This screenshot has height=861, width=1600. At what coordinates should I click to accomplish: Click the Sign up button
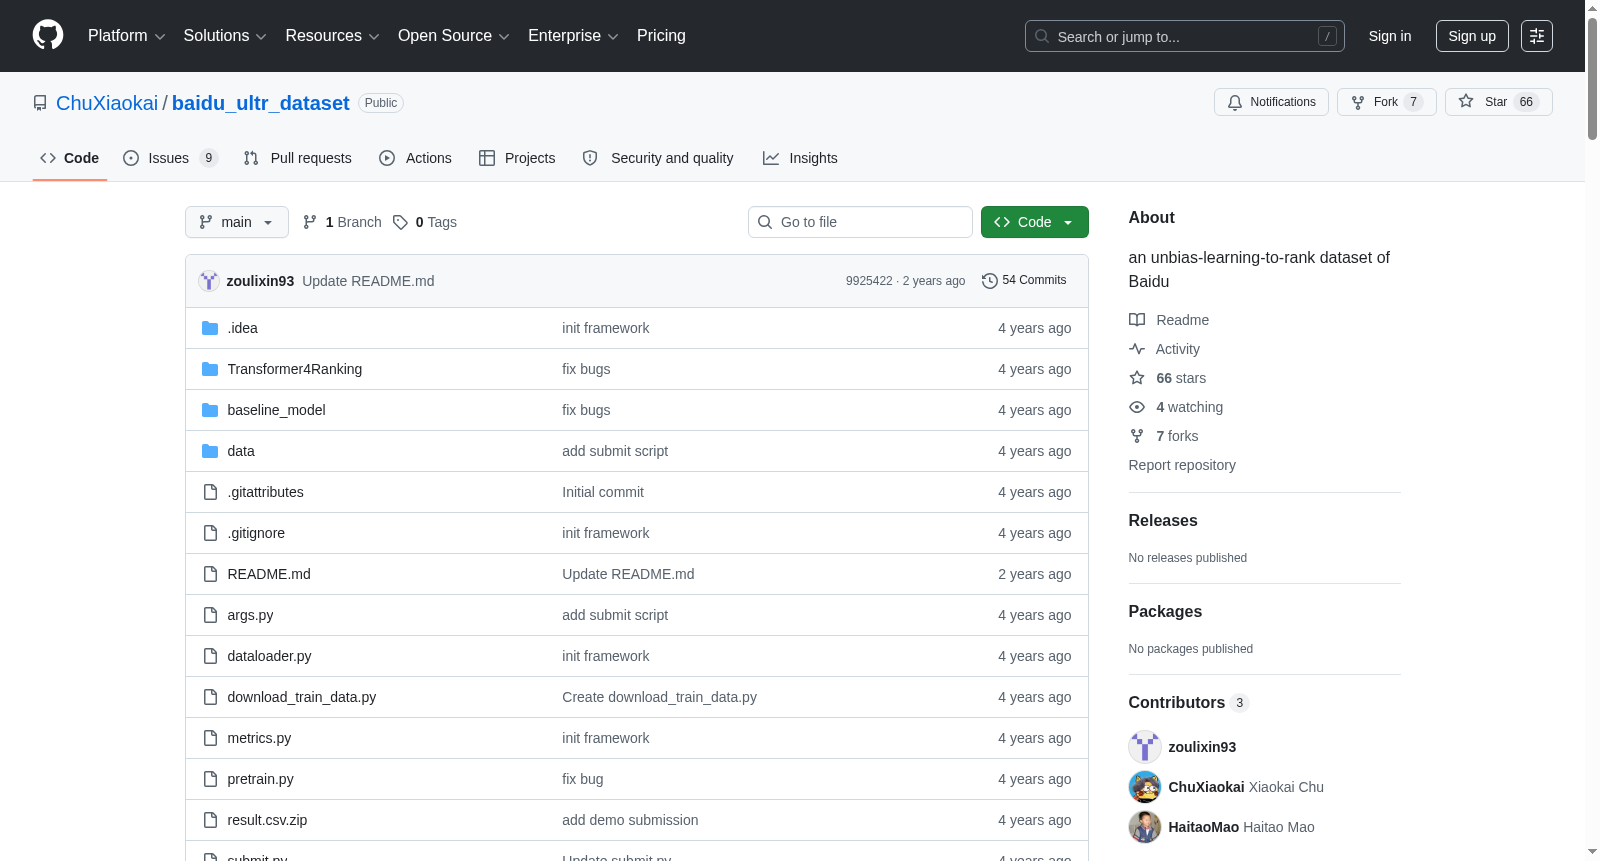point(1472,36)
